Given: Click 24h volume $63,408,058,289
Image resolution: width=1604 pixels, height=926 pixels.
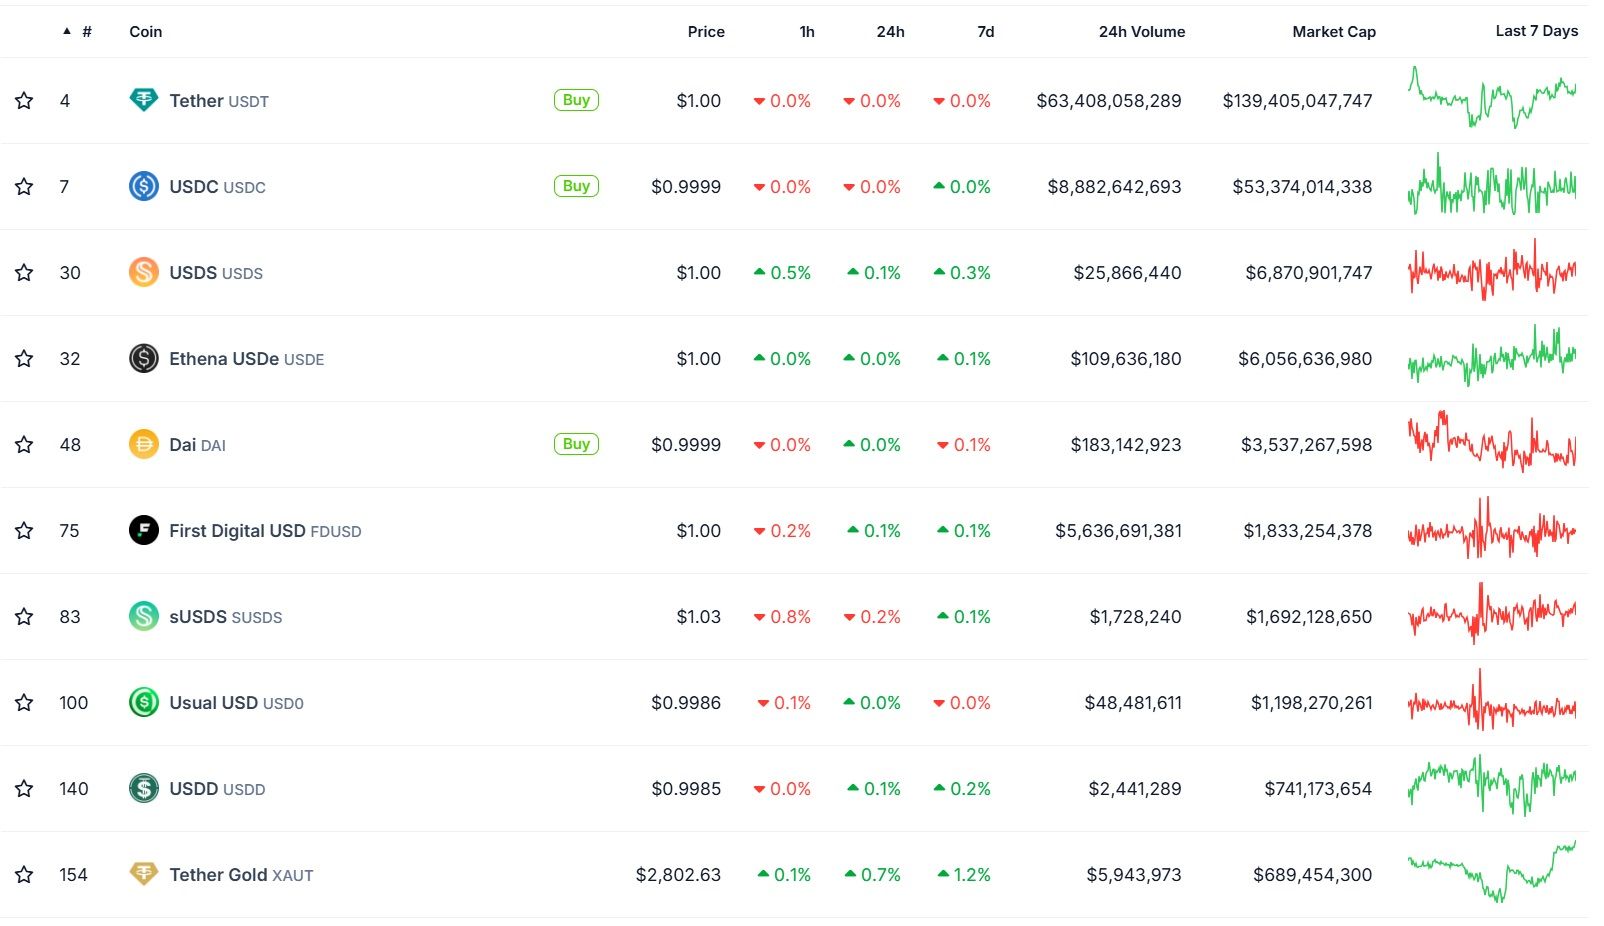Looking at the screenshot, I should click(1109, 101).
